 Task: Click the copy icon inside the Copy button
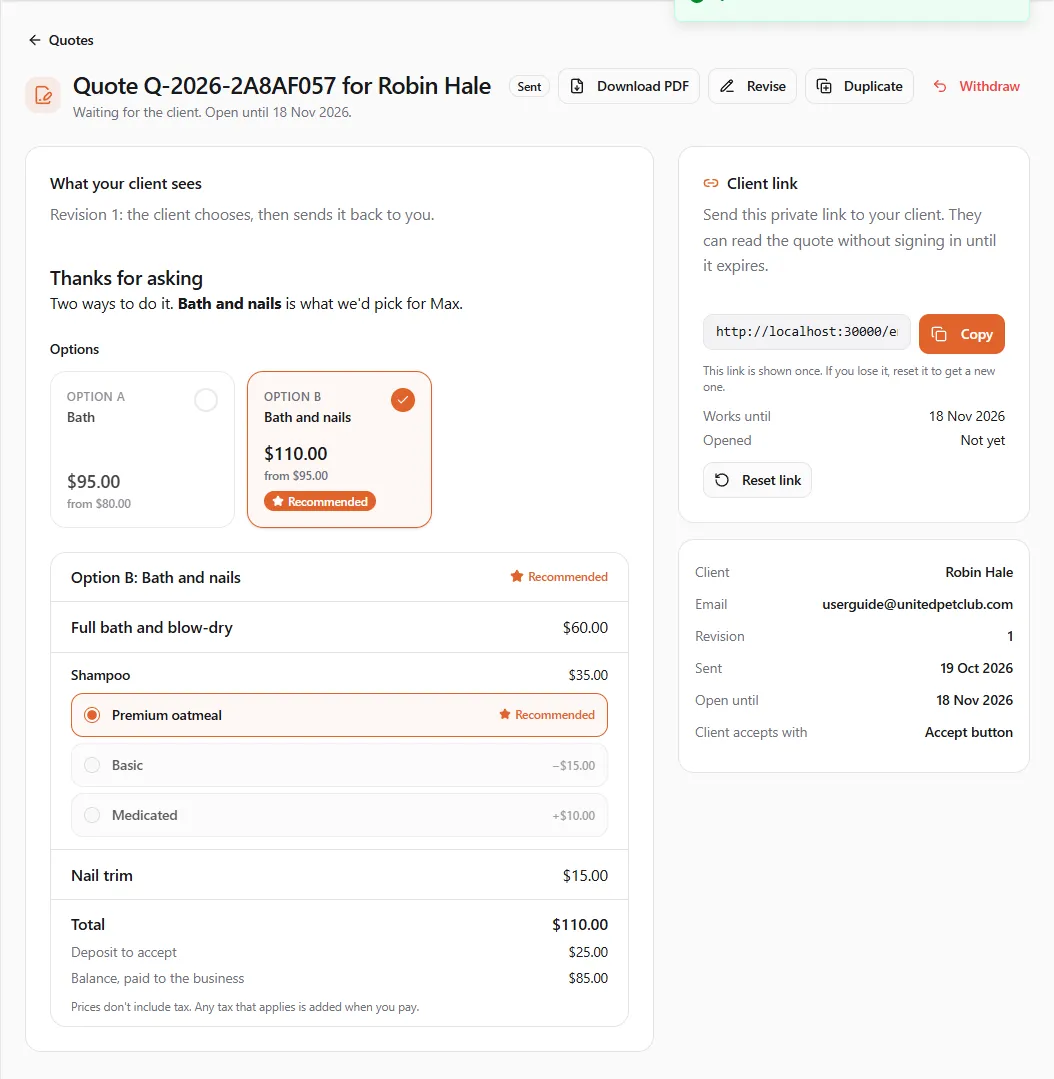click(939, 334)
